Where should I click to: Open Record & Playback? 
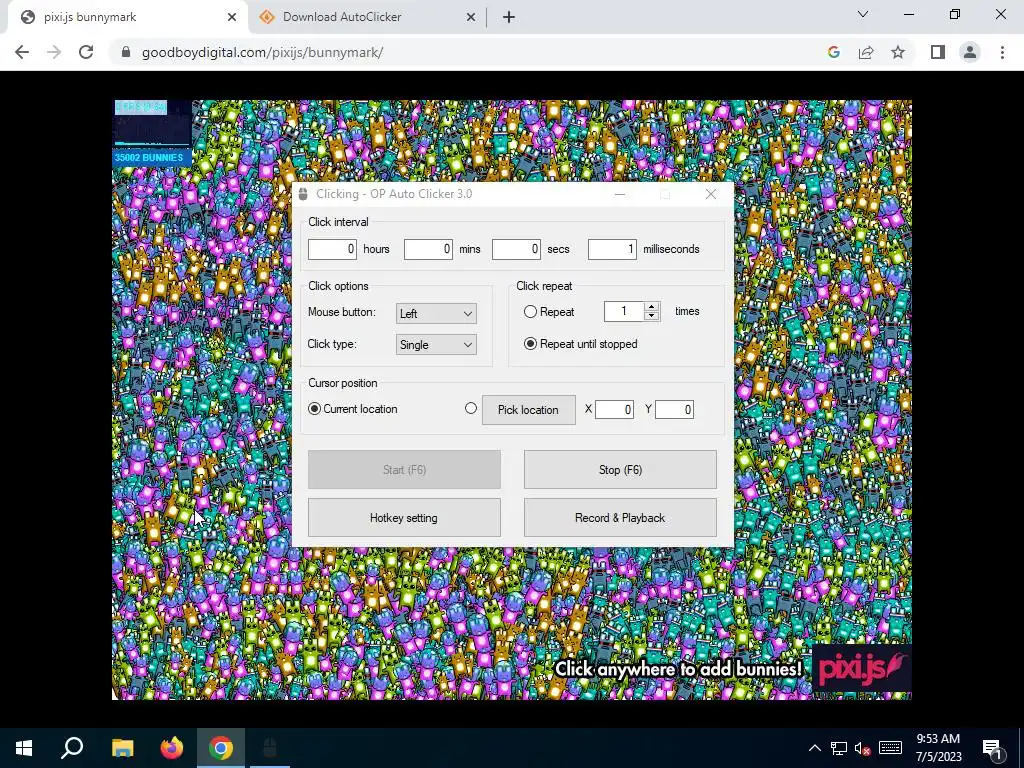pyautogui.click(x=620, y=518)
